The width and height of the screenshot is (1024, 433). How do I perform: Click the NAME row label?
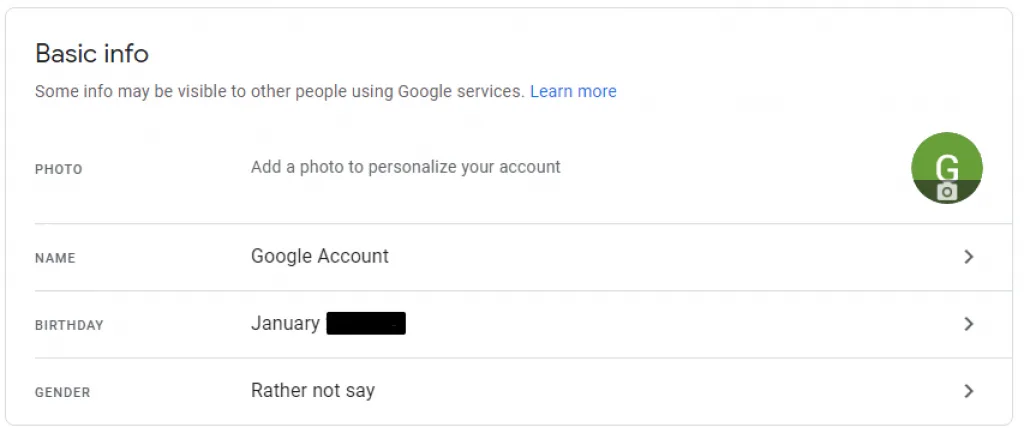56,258
